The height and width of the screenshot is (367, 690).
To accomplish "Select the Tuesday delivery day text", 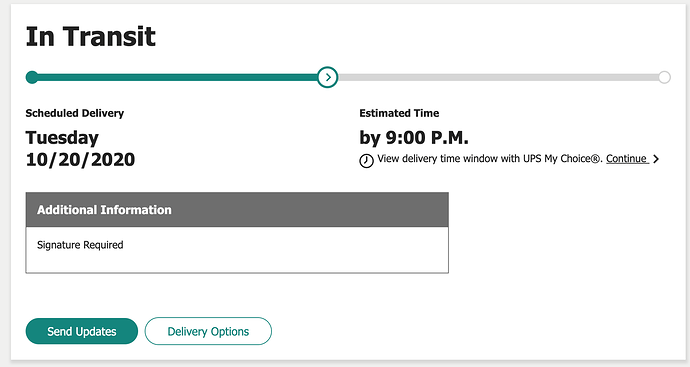I will (x=62, y=138).
